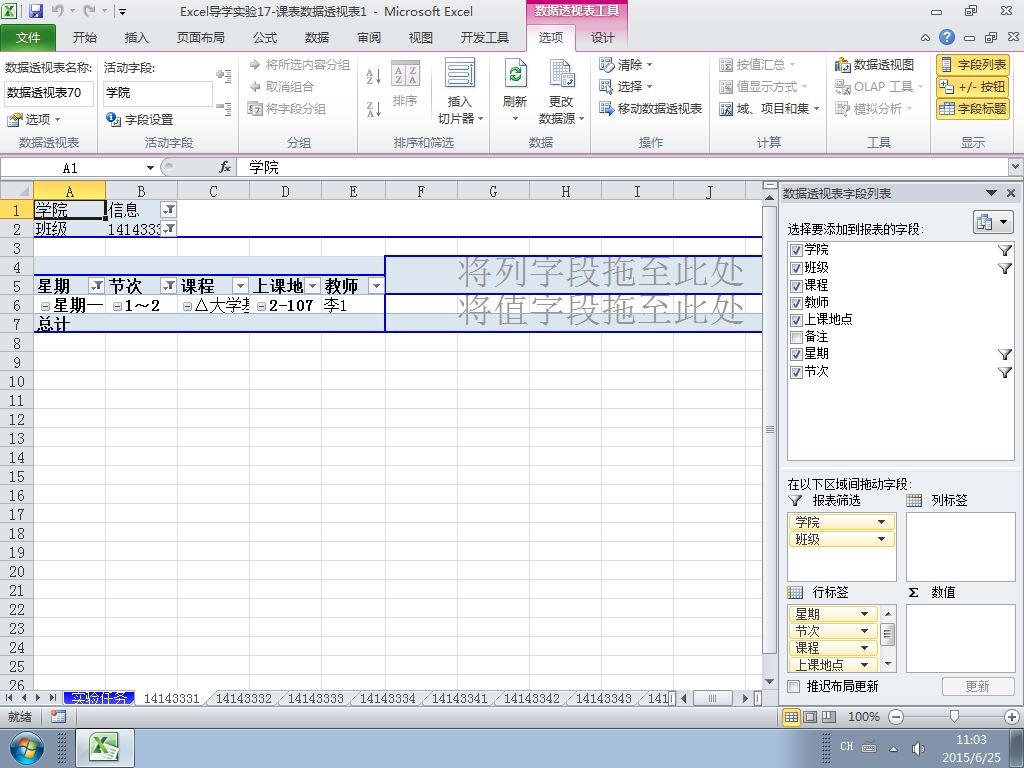Open Change Data Source (更改数据源) icon
1024x768 pixels.
561,73
